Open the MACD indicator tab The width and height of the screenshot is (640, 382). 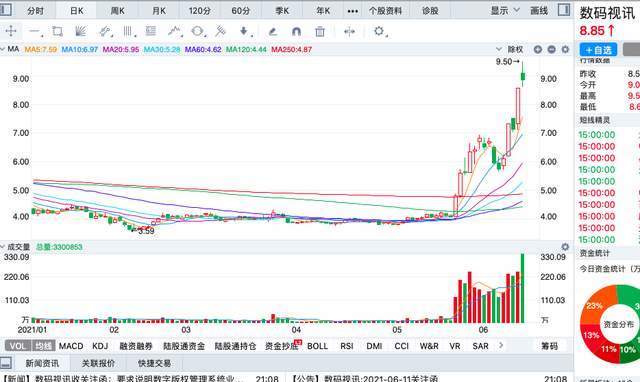(x=71, y=346)
